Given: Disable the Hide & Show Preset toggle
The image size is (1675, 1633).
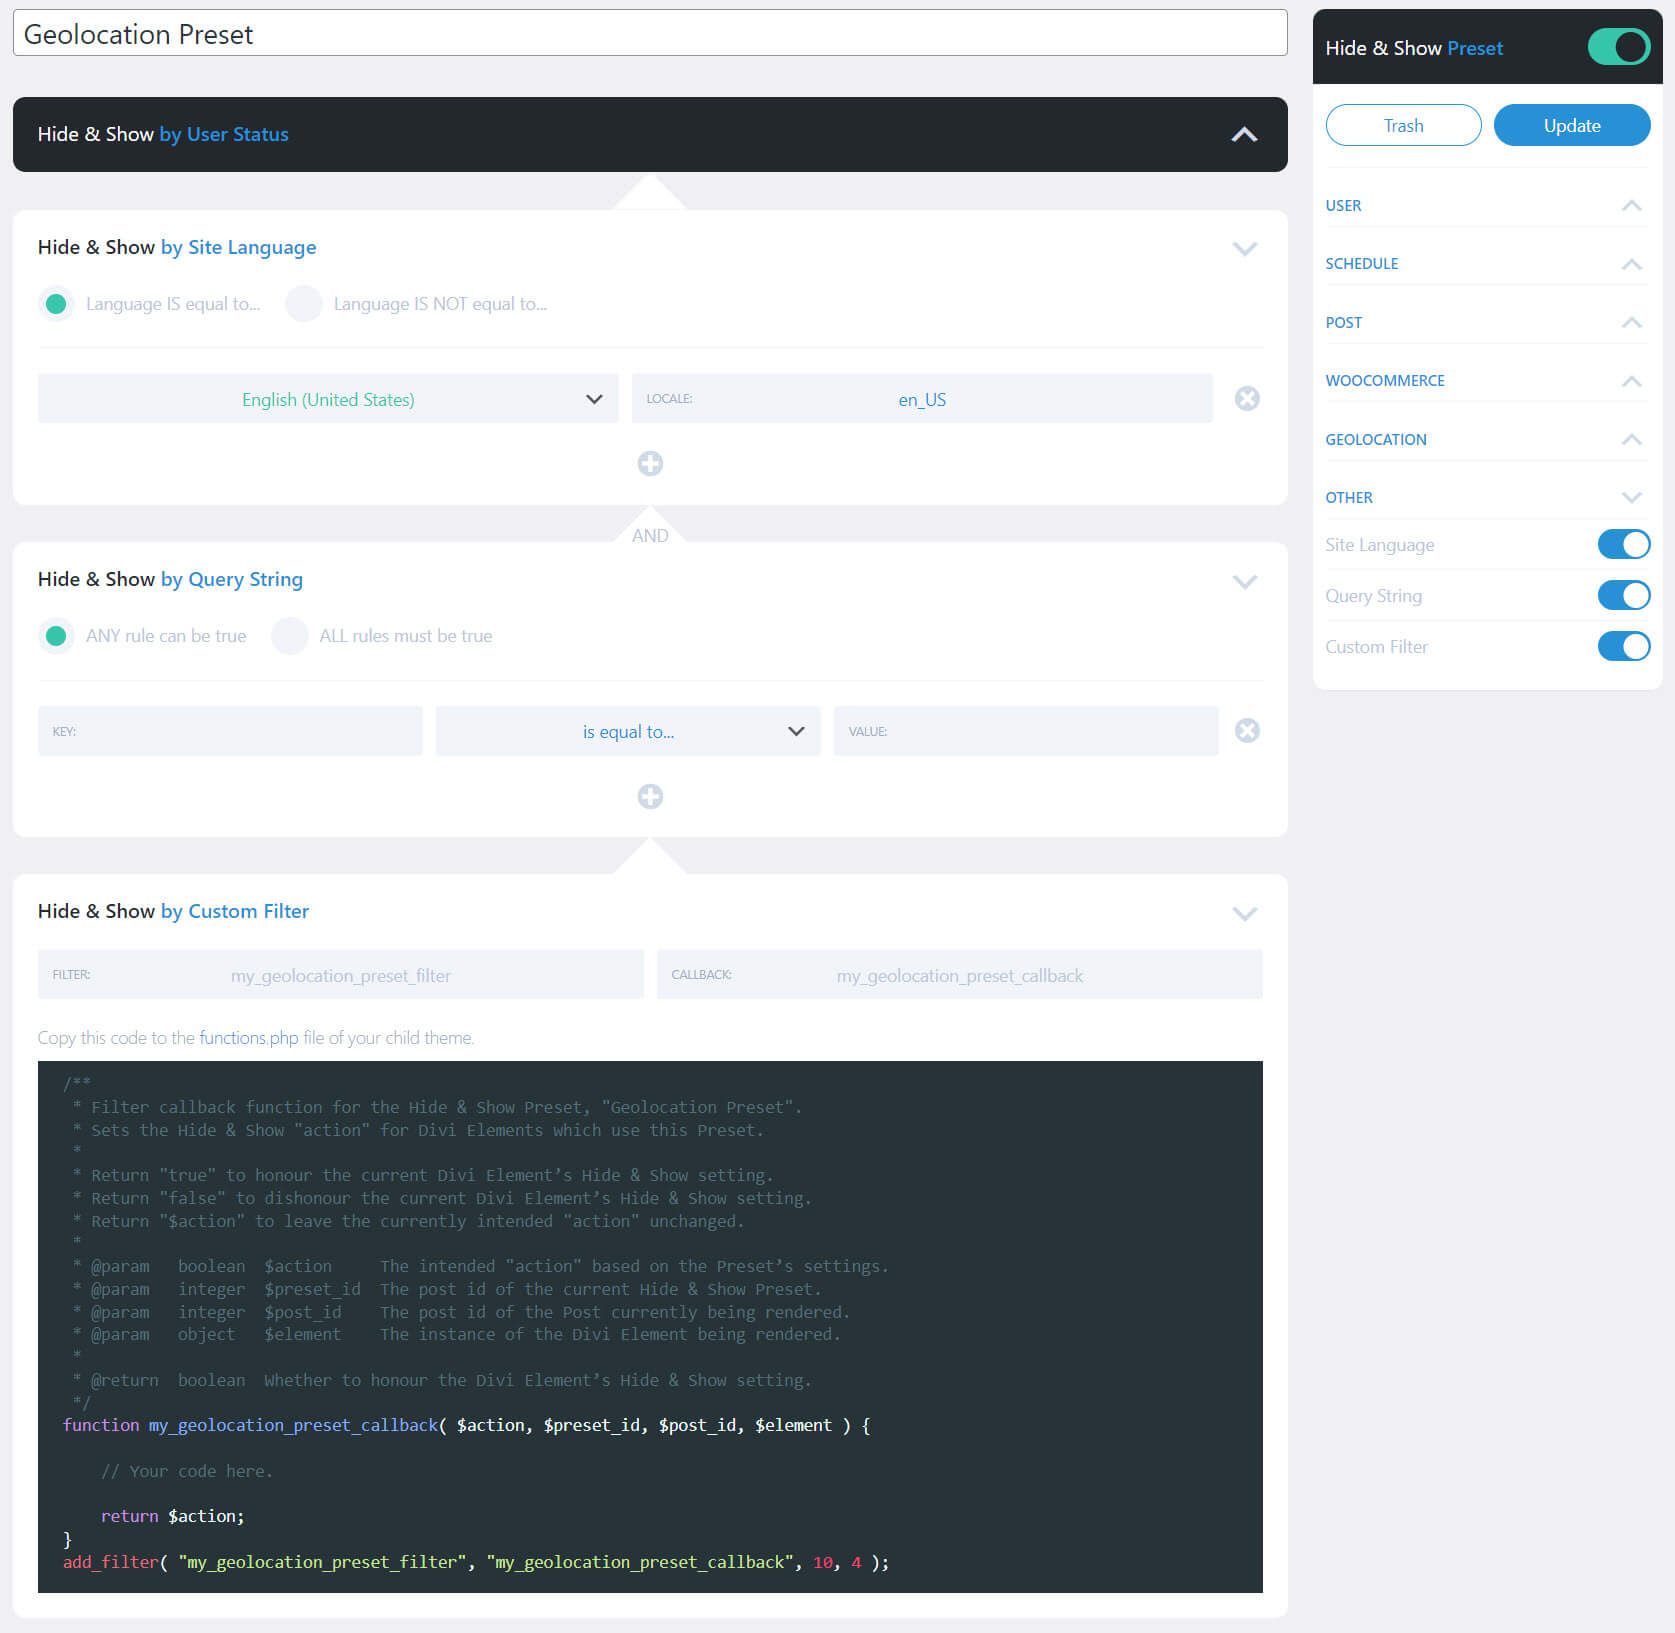Looking at the screenshot, I should coord(1617,46).
